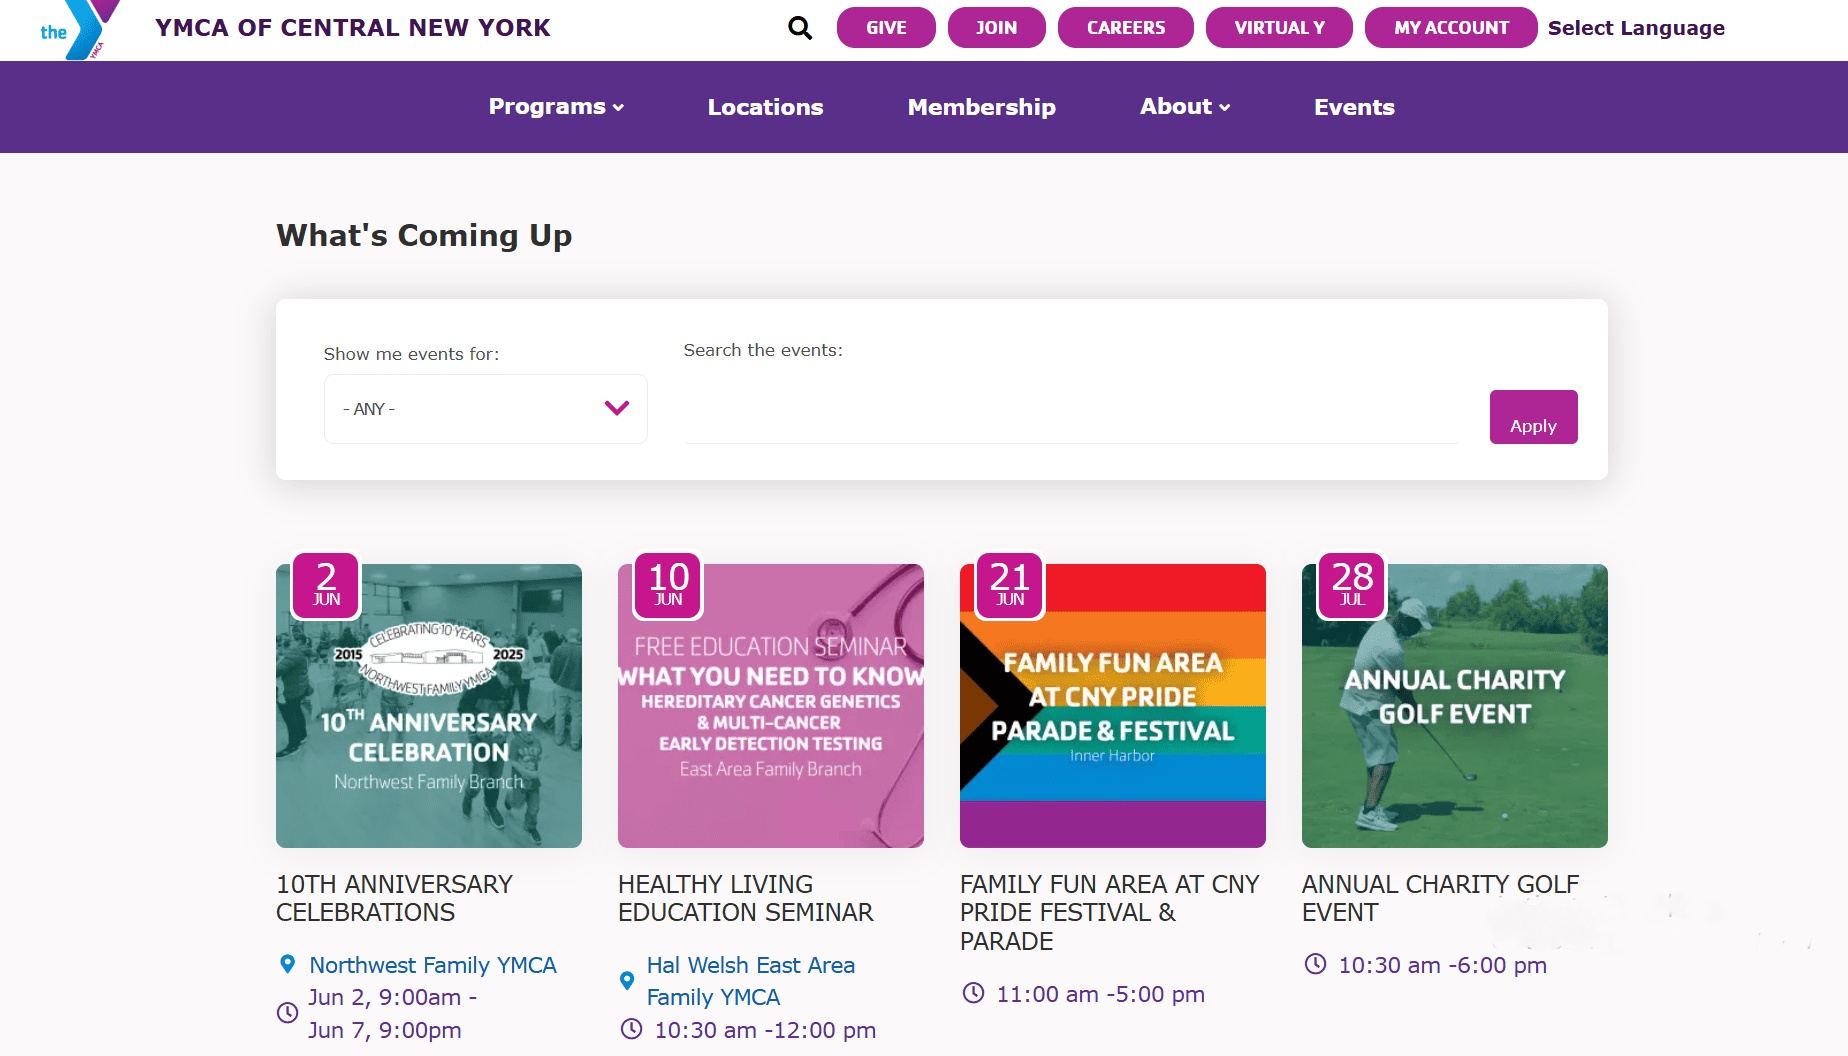1848x1056 pixels.
Task: Open 10TH ANNIVERSARY CELEBRATIONS title link
Action: point(395,898)
